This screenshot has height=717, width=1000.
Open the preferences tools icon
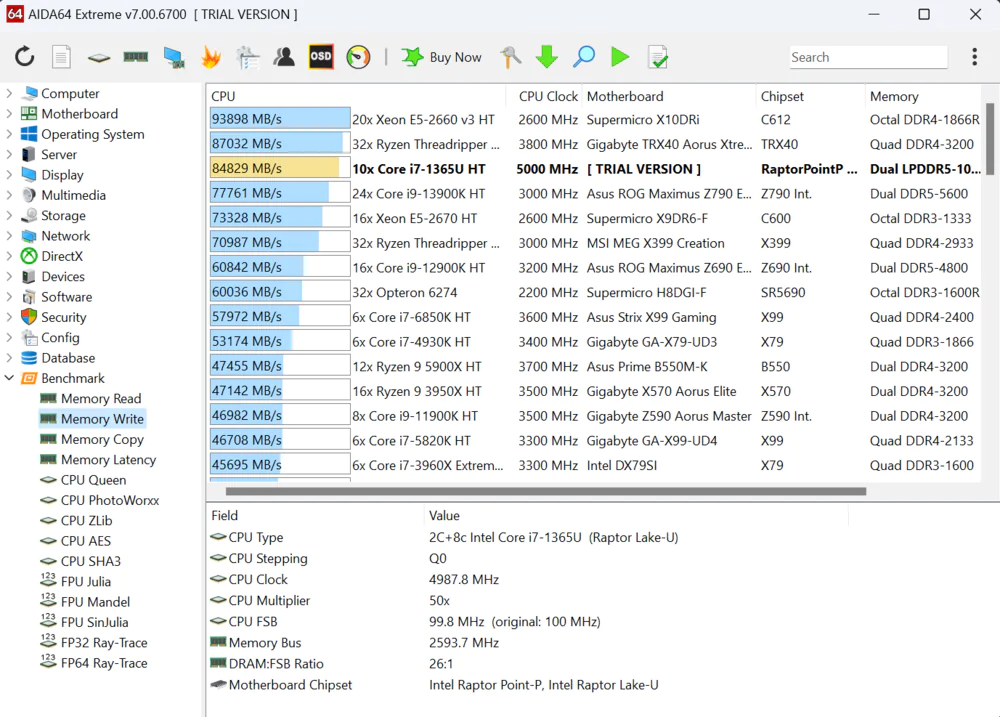click(x=510, y=57)
